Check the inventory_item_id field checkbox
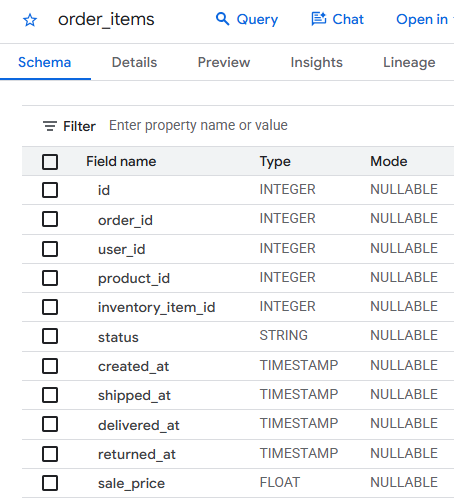Image resolution: width=454 pixels, height=501 pixels. click(x=50, y=307)
